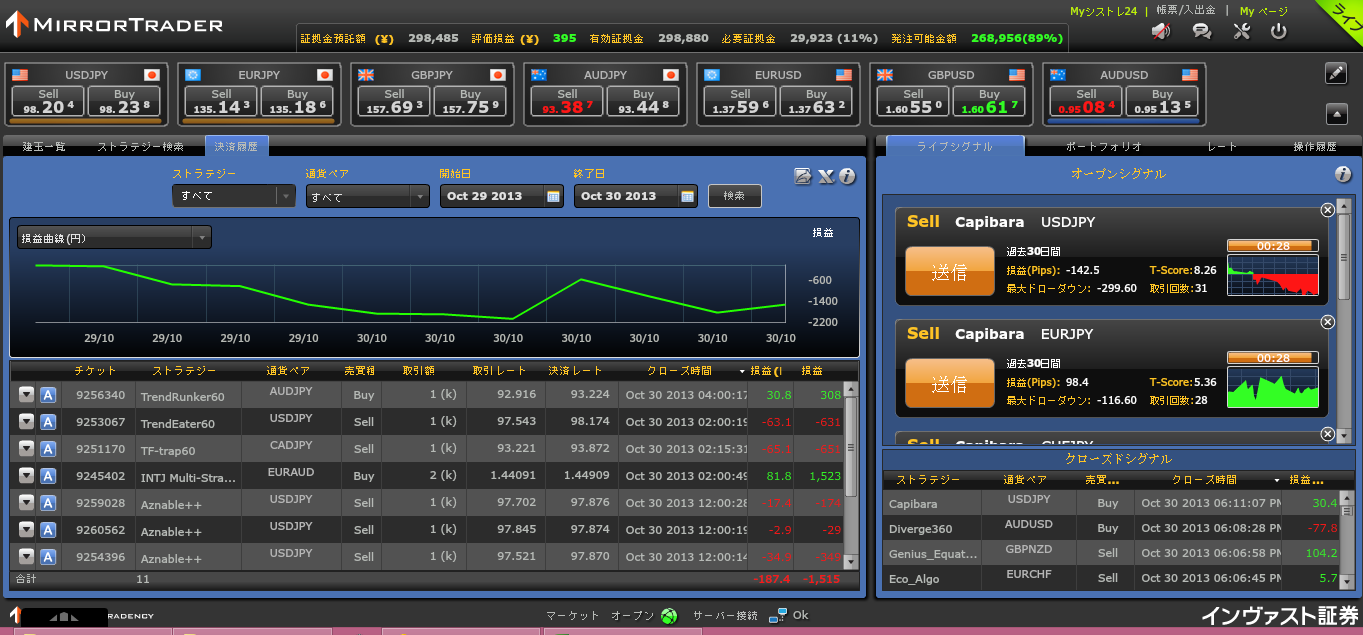Click AUDJPY Sell 93.38 button

[x=567, y=102]
